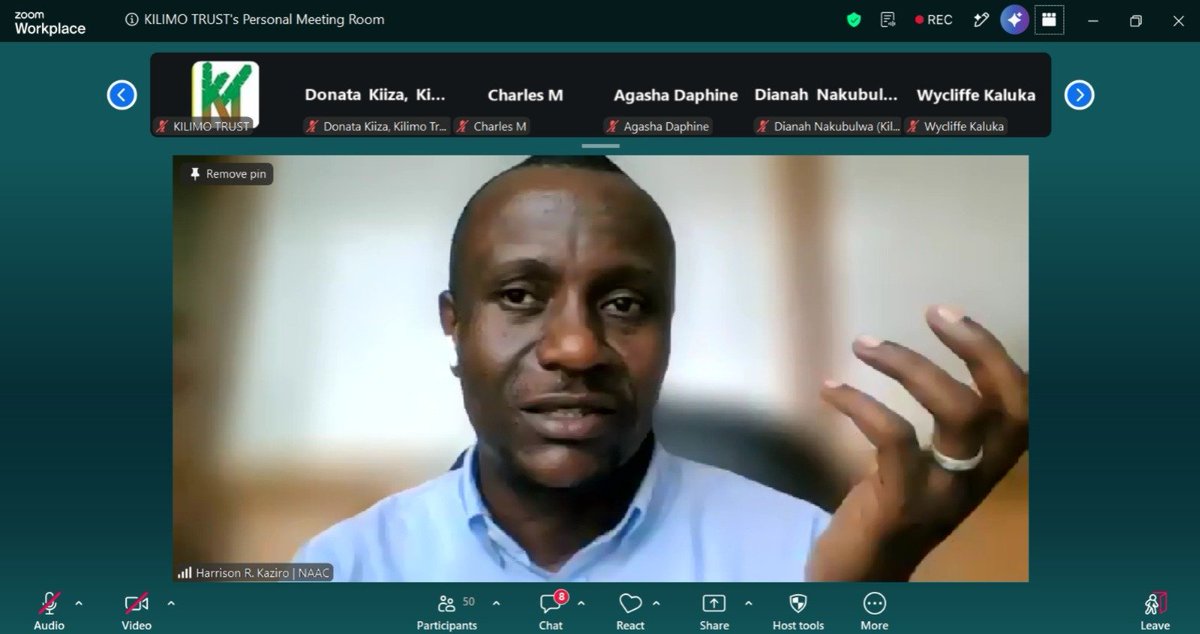
Task: Select the Charles M participant tile
Action: (x=526, y=95)
